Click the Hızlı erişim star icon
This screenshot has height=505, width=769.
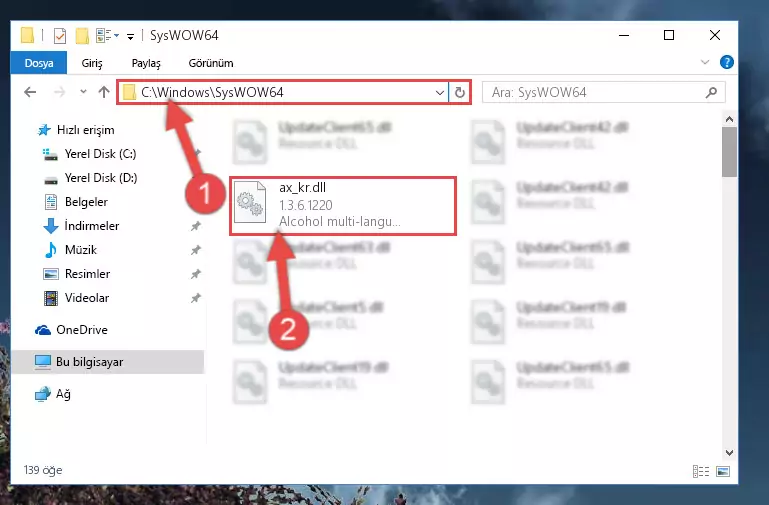click(x=44, y=130)
